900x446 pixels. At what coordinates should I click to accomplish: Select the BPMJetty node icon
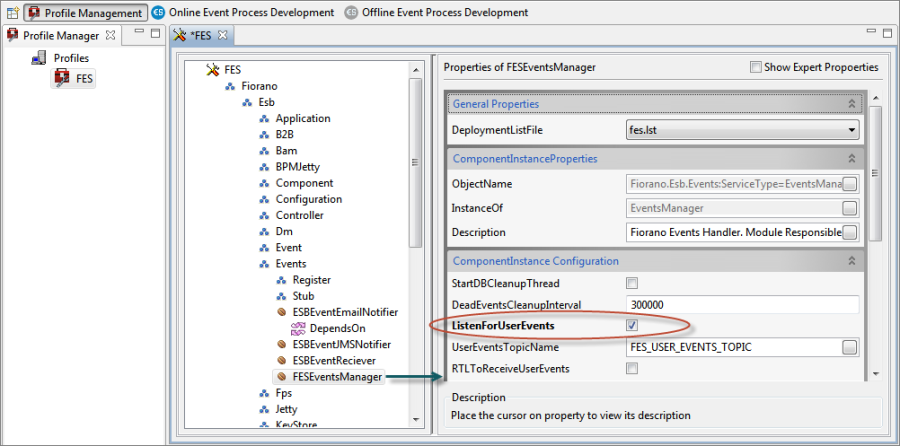click(x=264, y=168)
